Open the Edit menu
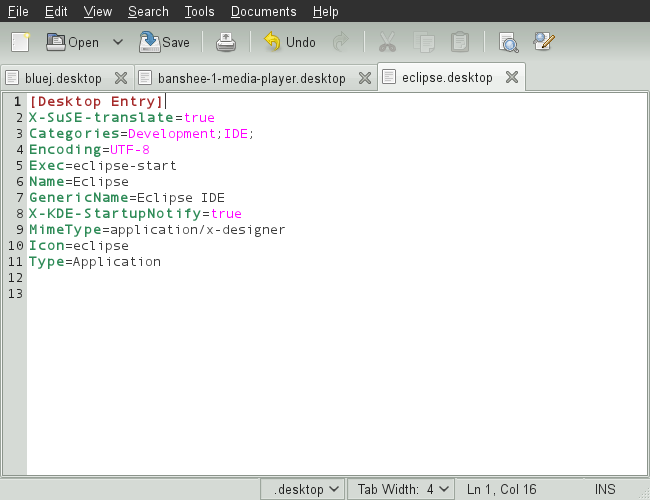The width and height of the screenshot is (650, 500). click(x=56, y=11)
